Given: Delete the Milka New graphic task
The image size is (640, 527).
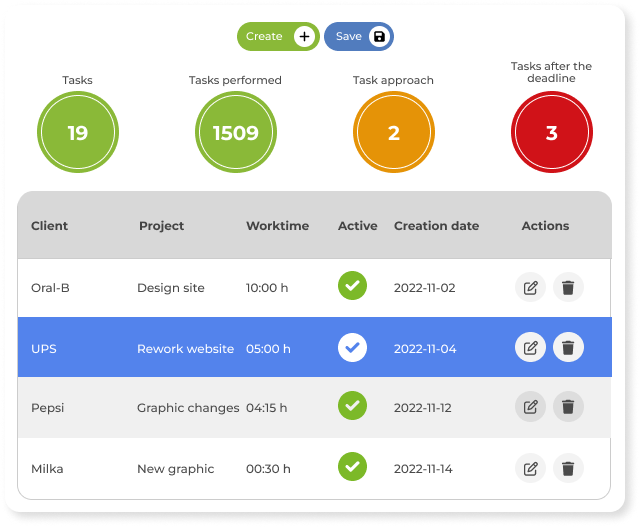Looking at the screenshot, I should (568, 468).
